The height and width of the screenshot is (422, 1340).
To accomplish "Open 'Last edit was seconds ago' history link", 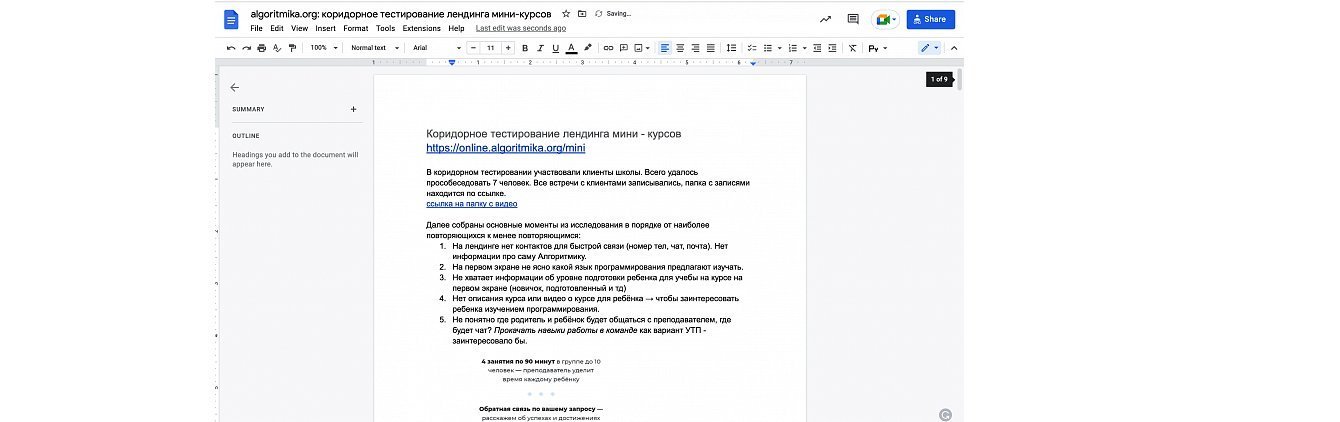I will pyautogui.click(x=521, y=29).
